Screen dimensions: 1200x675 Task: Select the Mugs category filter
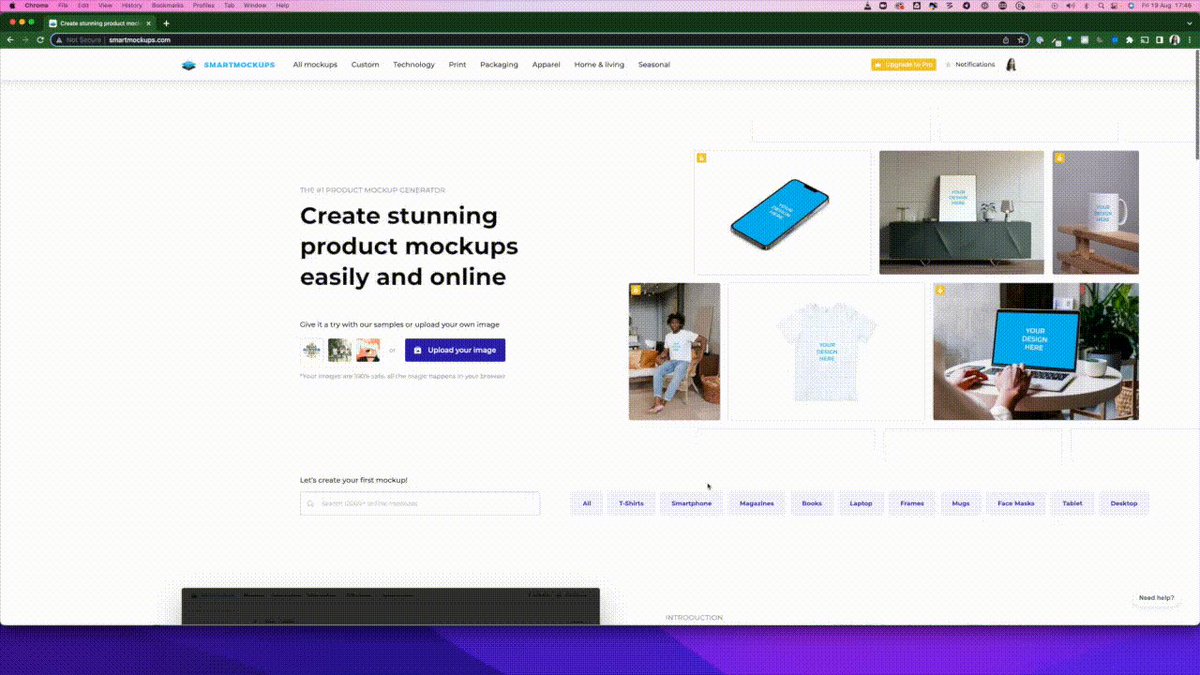(x=961, y=503)
